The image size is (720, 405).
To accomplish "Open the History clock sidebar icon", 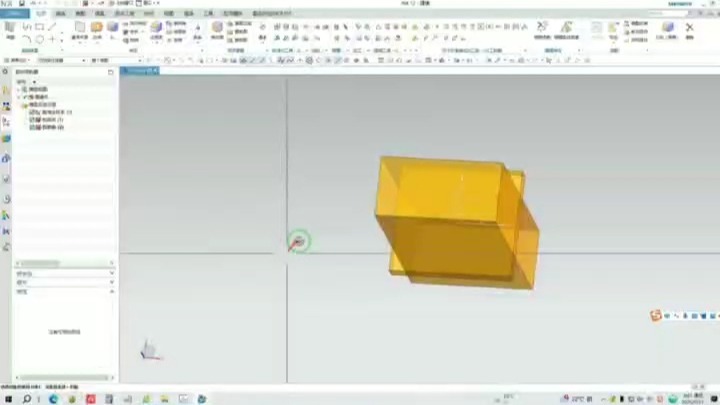I will coord(6,199).
